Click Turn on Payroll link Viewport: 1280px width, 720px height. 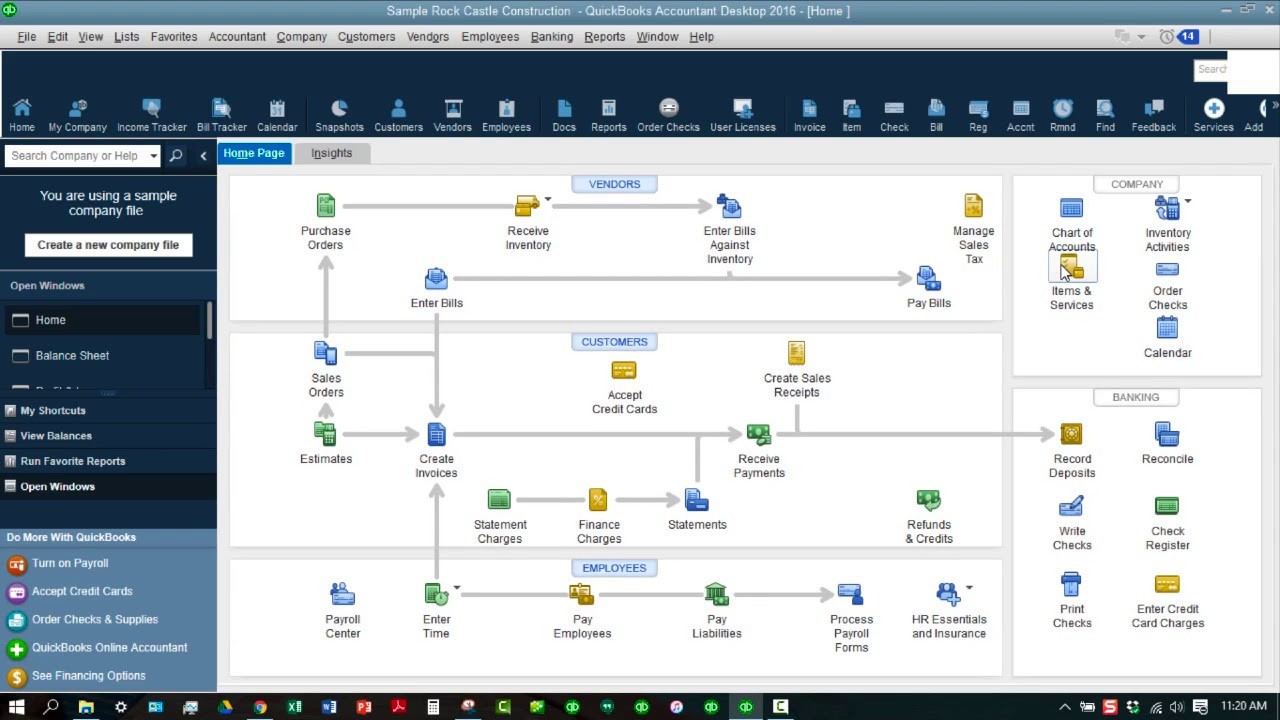pyautogui.click(x=70, y=563)
